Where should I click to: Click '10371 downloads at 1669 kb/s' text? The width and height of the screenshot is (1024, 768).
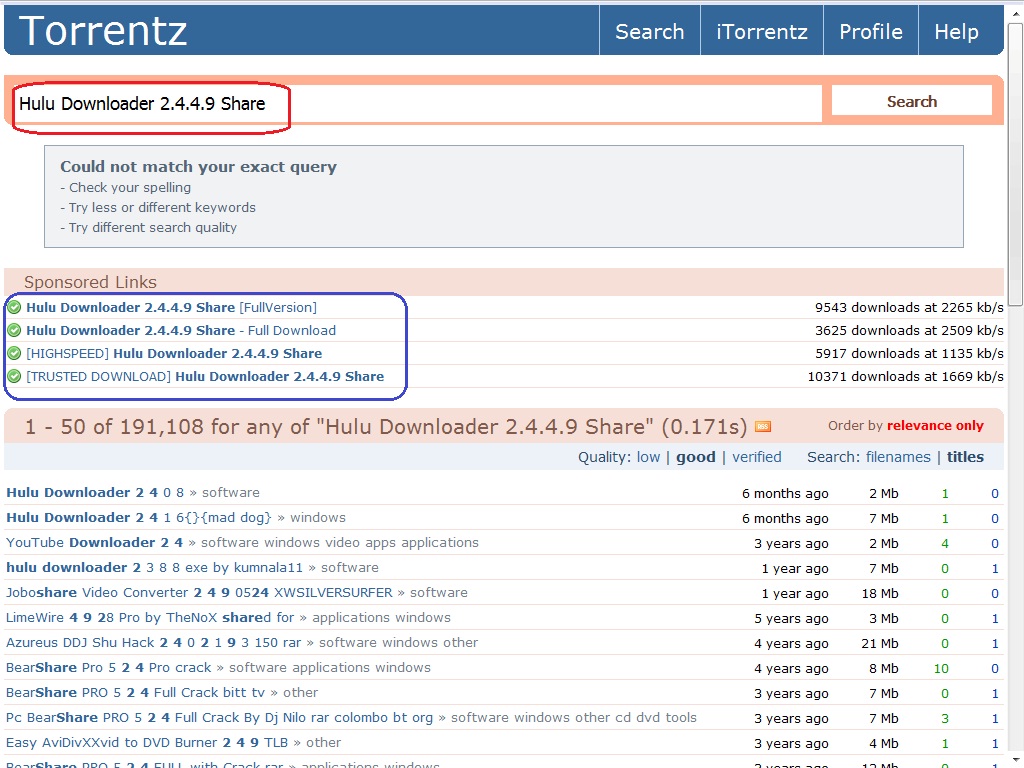(x=905, y=376)
